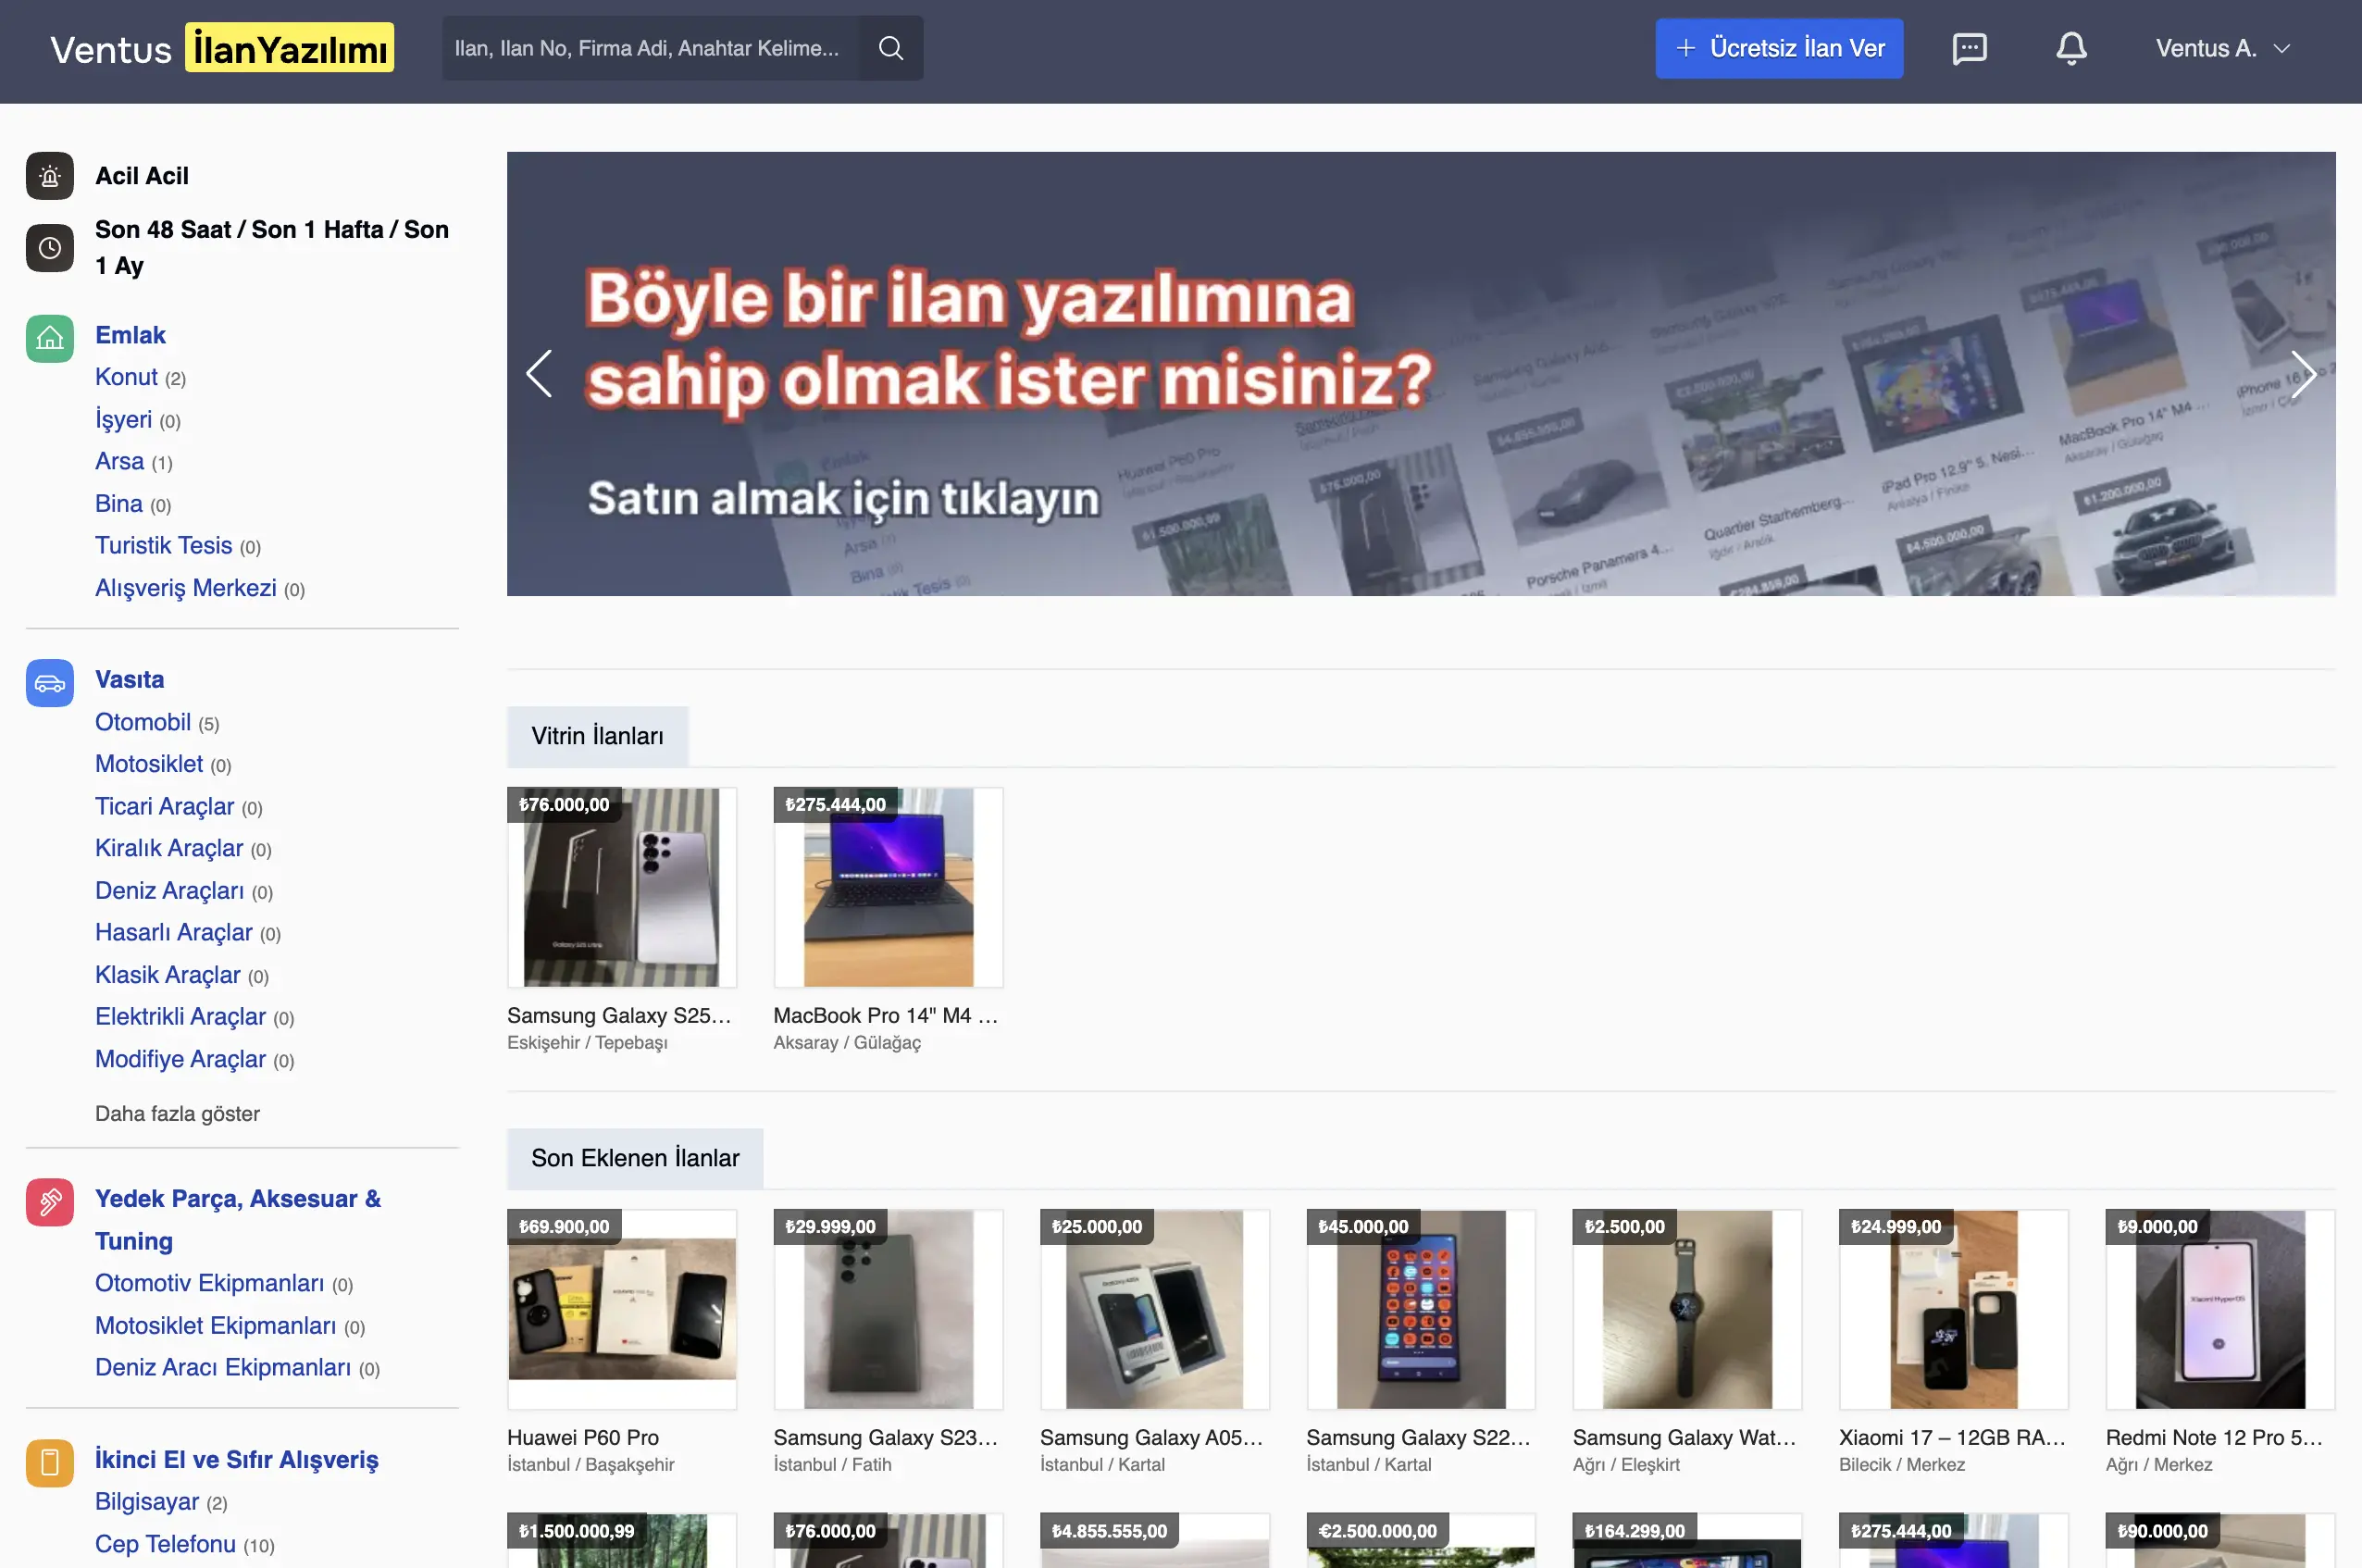2362x1568 pixels.
Task: Switch to the Son Eklenen İlanlar tab
Action: click(x=635, y=1158)
